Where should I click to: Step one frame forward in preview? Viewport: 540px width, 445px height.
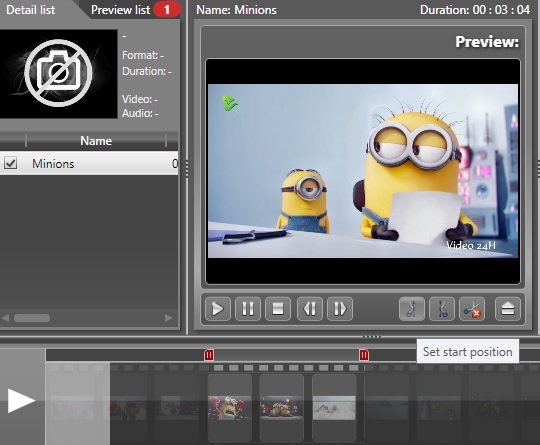(x=340, y=309)
